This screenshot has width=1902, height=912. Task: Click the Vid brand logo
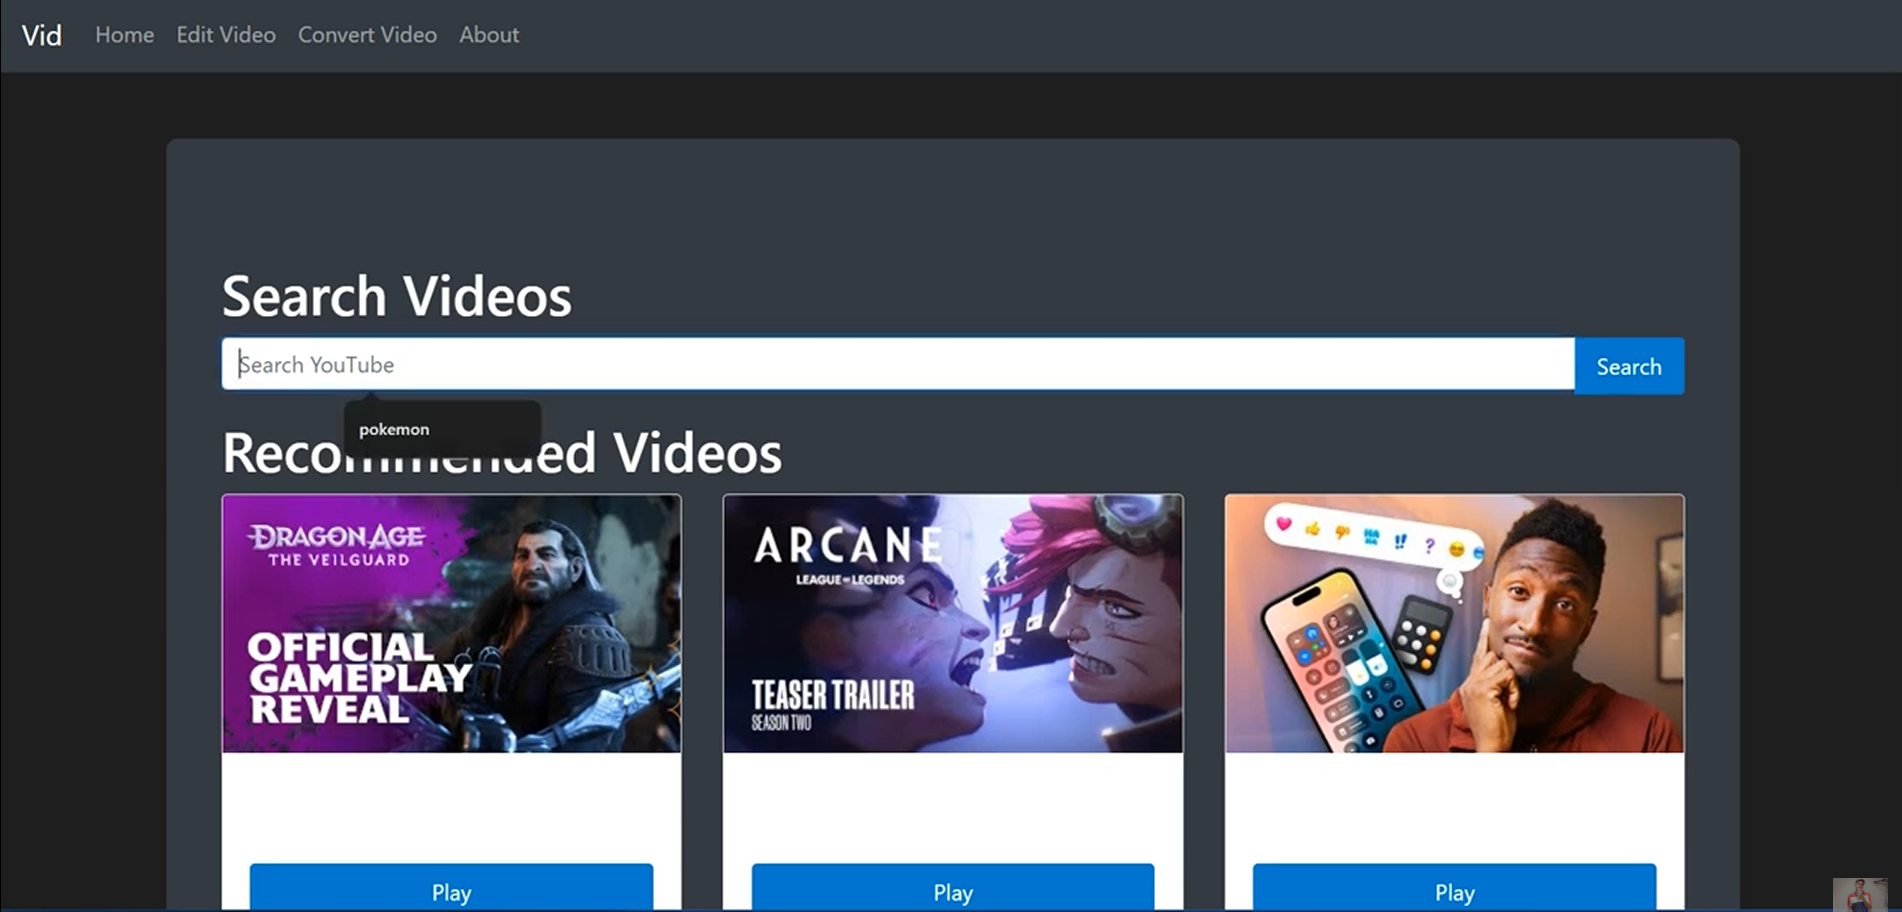tap(42, 35)
